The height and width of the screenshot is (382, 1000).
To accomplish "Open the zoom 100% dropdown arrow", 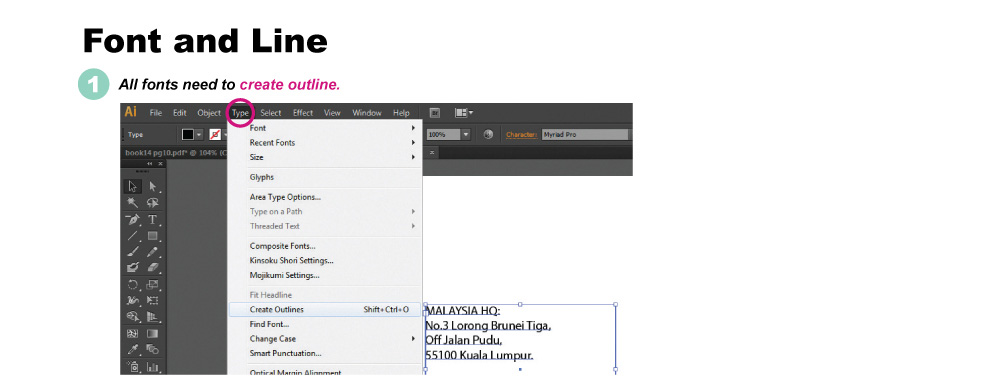I will tap(466, 135).
